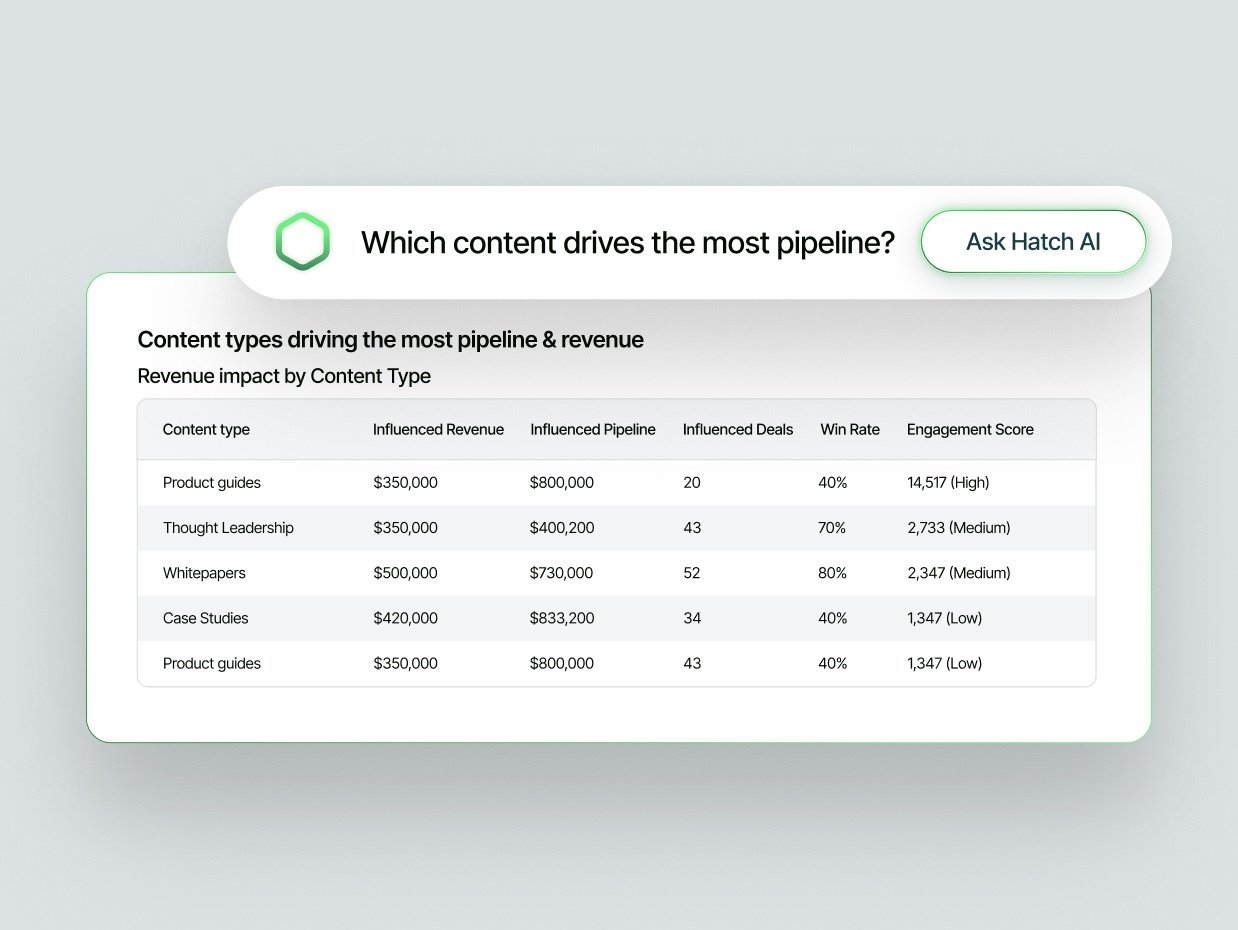This screenshot has height=930, width=1238.
Task: Click the green hexagon Hatch logo icon
Action: tap(302, 242)
